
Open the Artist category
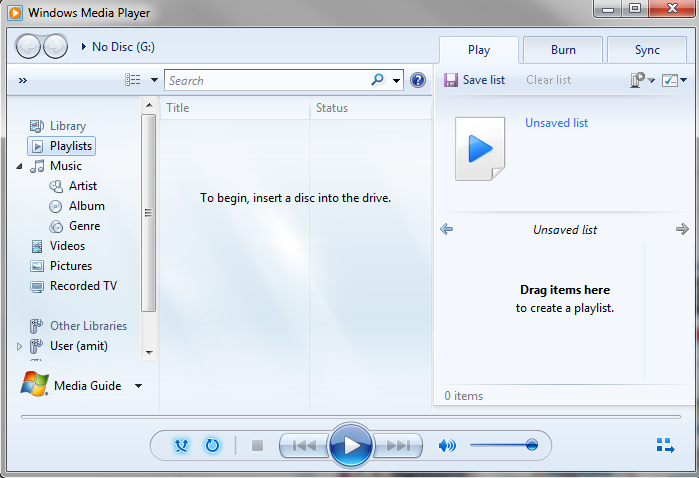click(82, 186)
